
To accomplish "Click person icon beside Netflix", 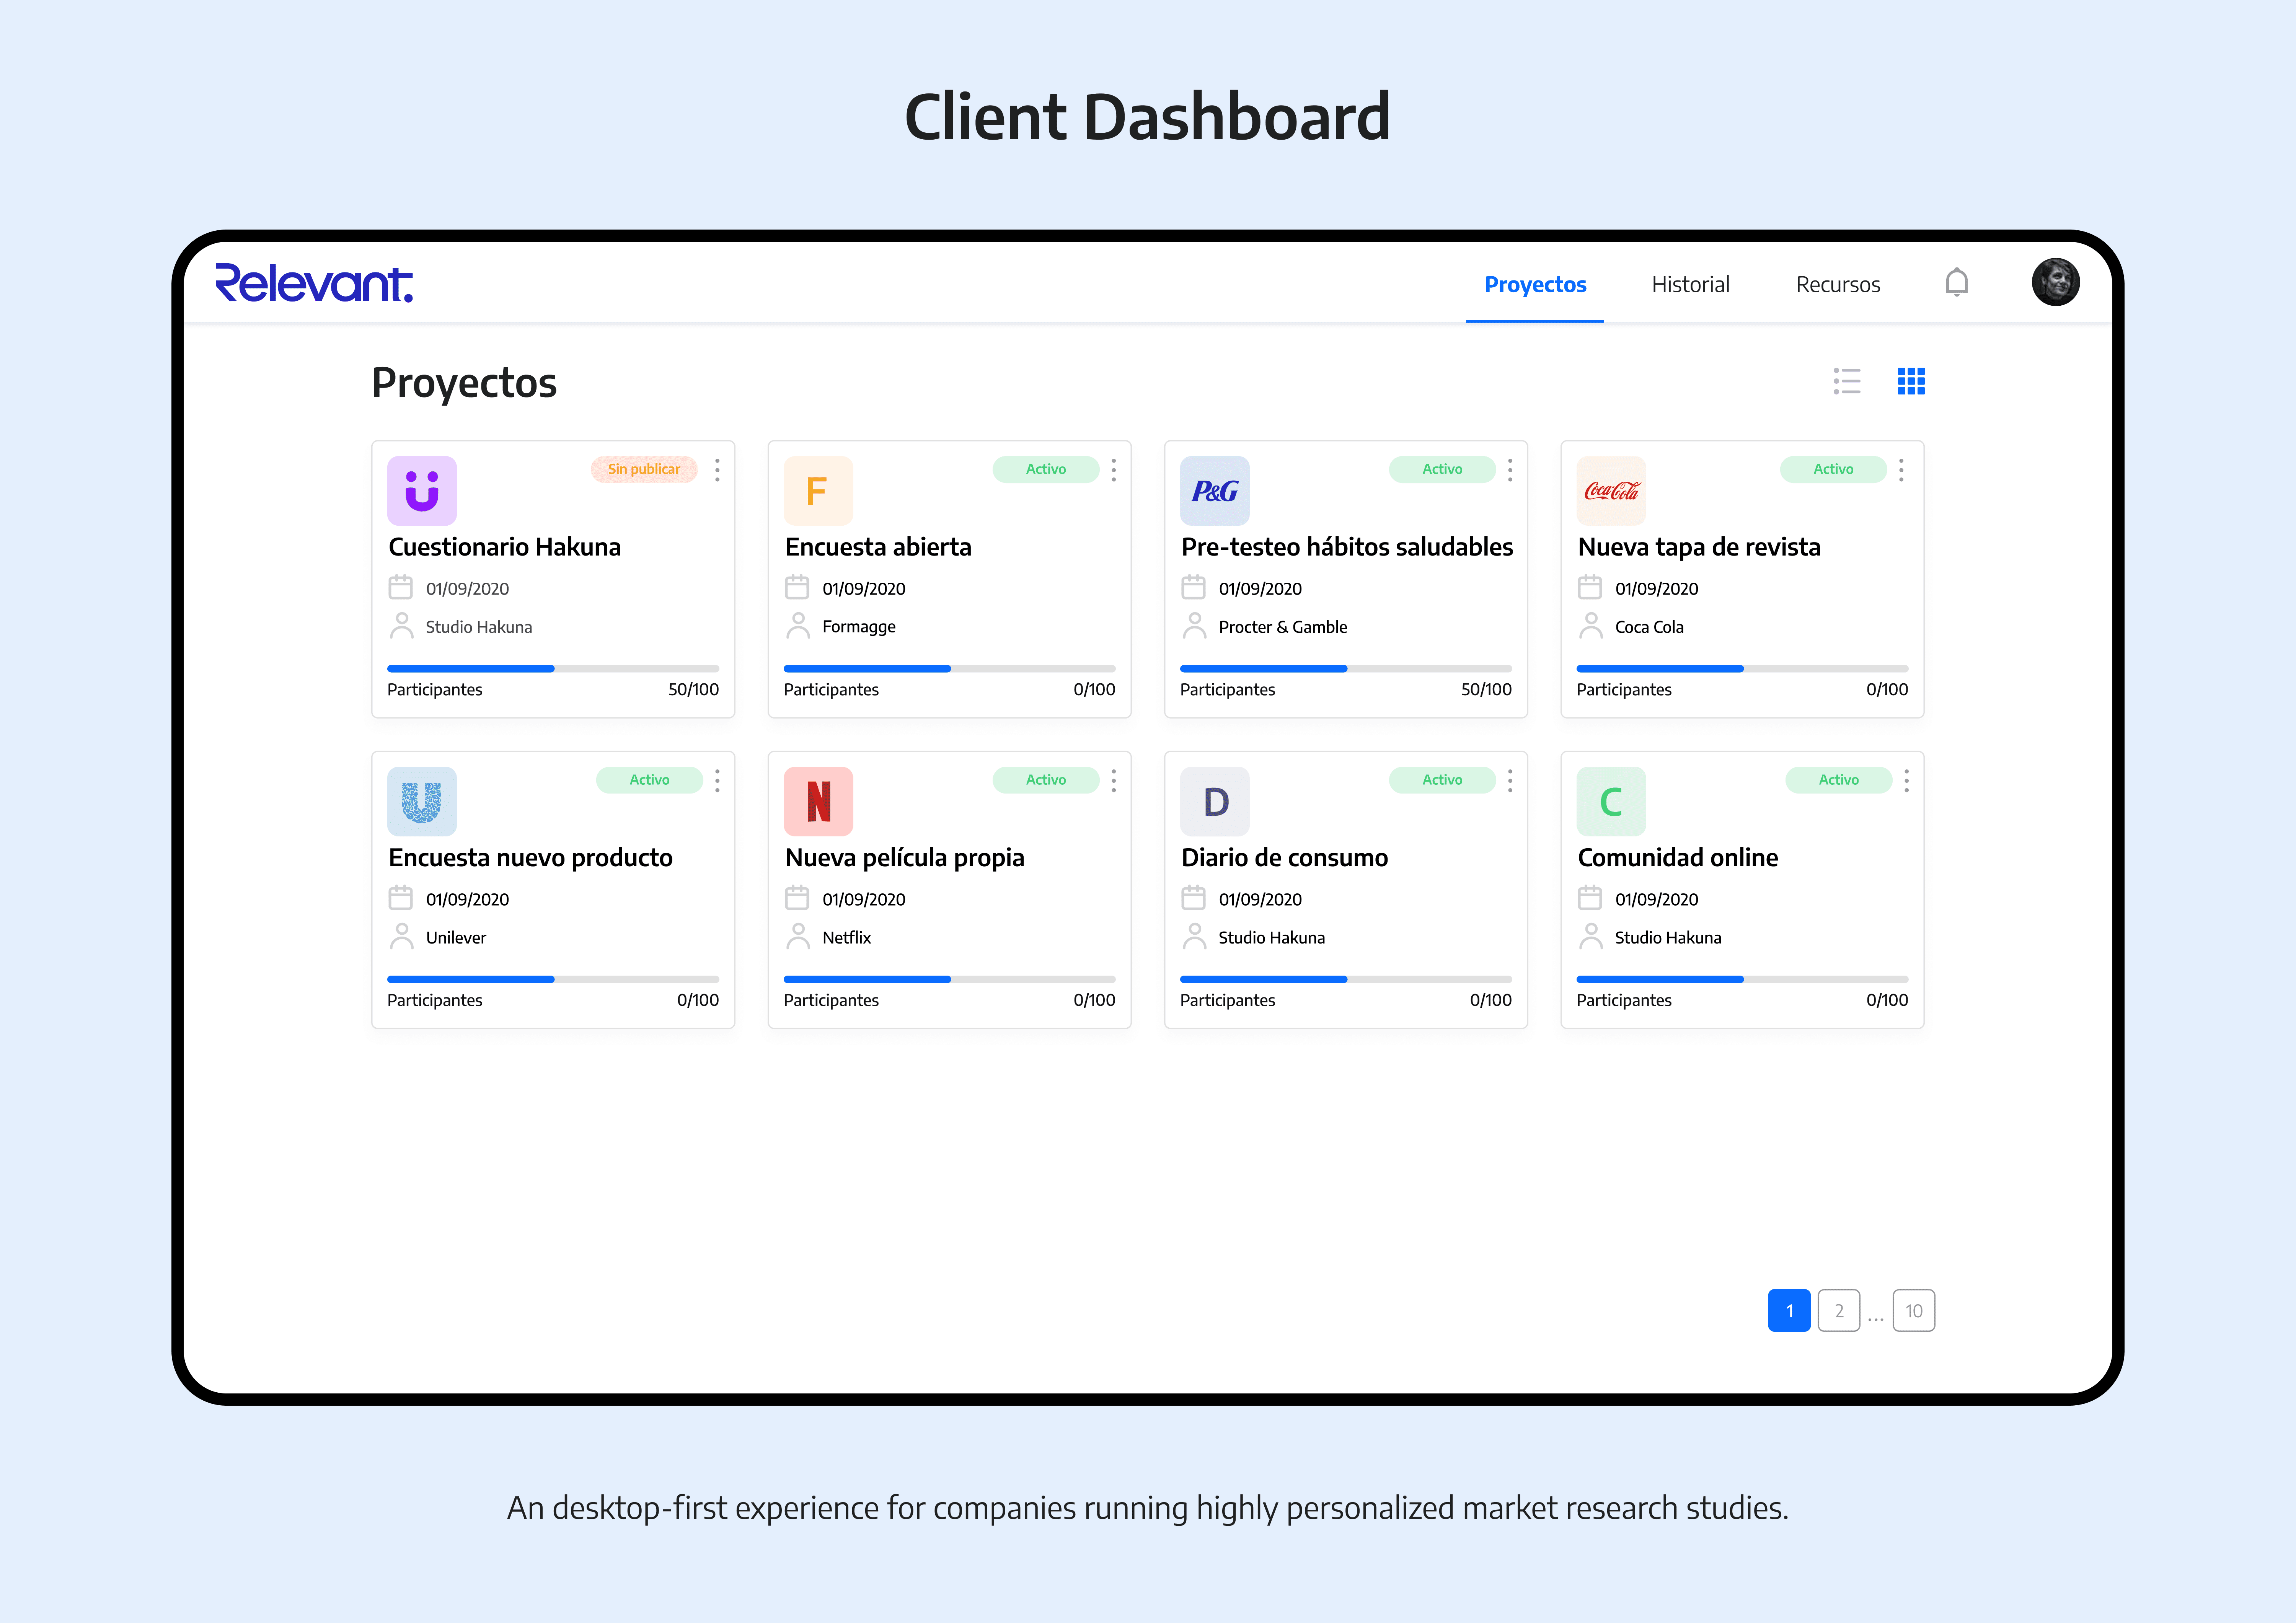I will 798,936.
